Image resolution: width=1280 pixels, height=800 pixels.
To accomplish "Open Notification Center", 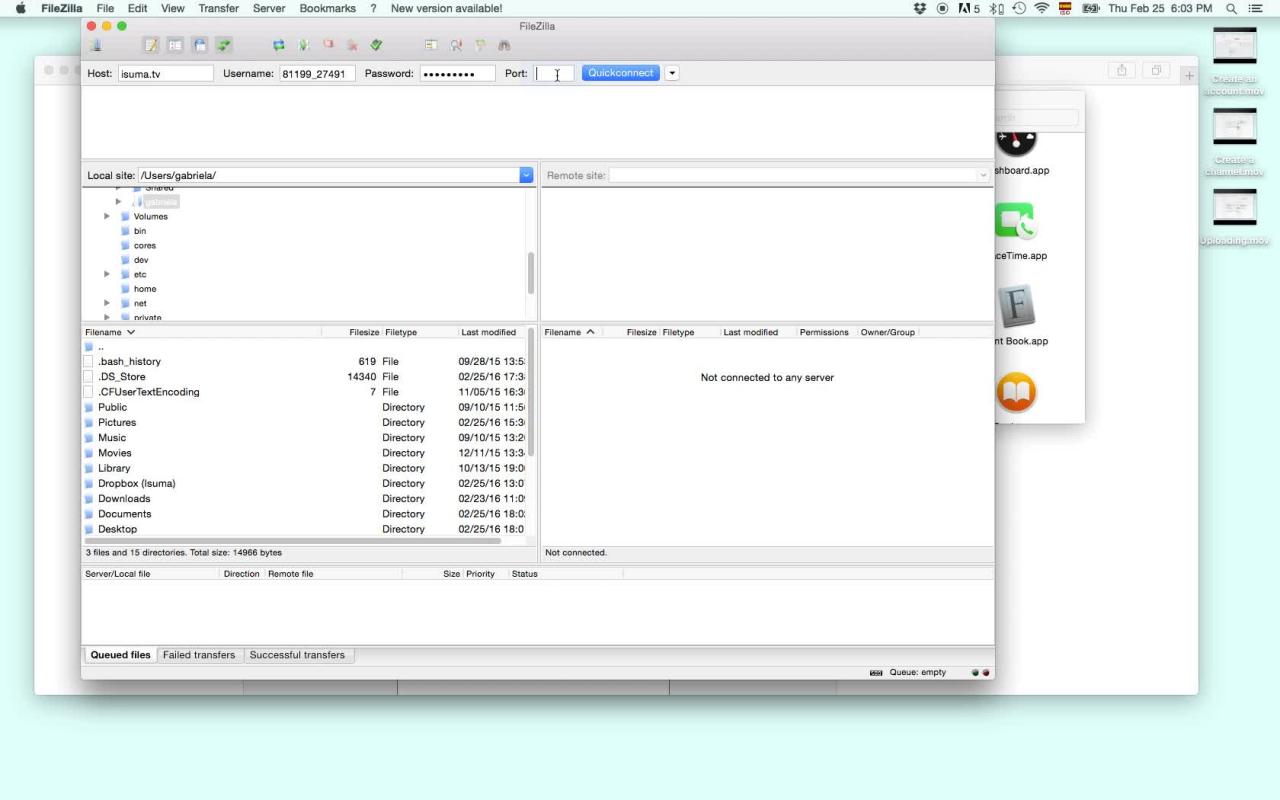I will point(1256,8).
